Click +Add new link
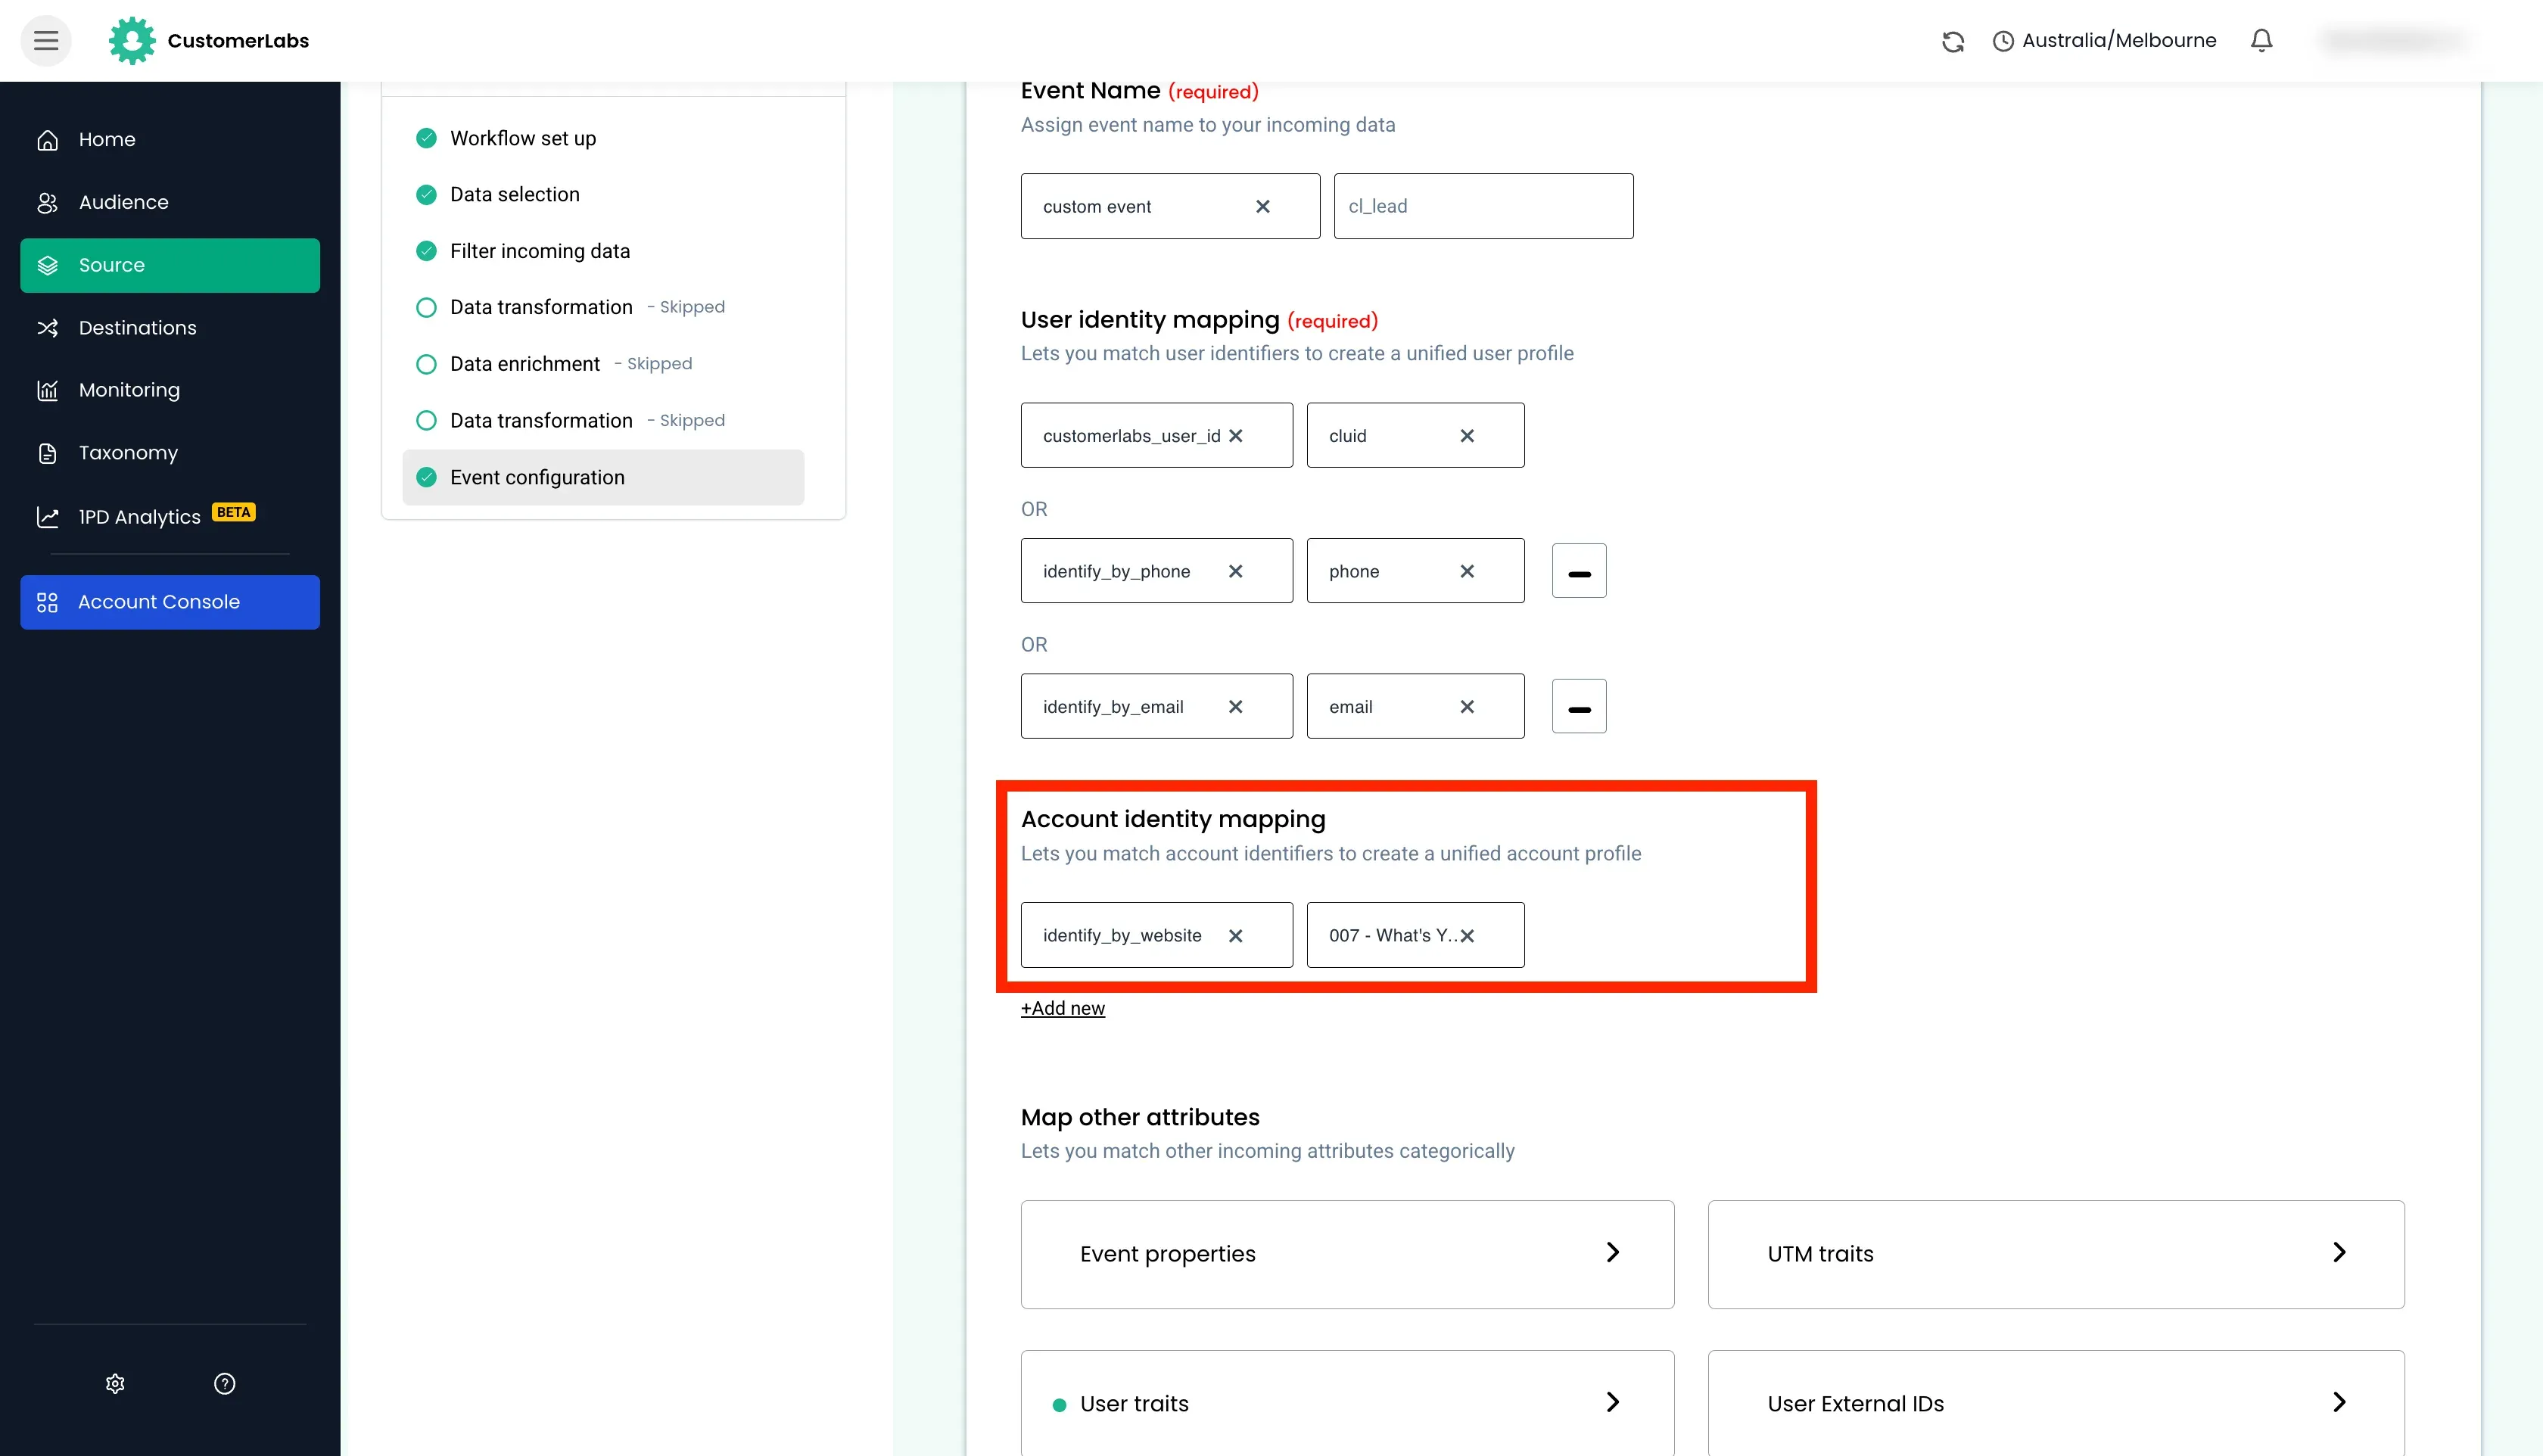Screen dimensions: 2543x1456 coord(1063,1008)
